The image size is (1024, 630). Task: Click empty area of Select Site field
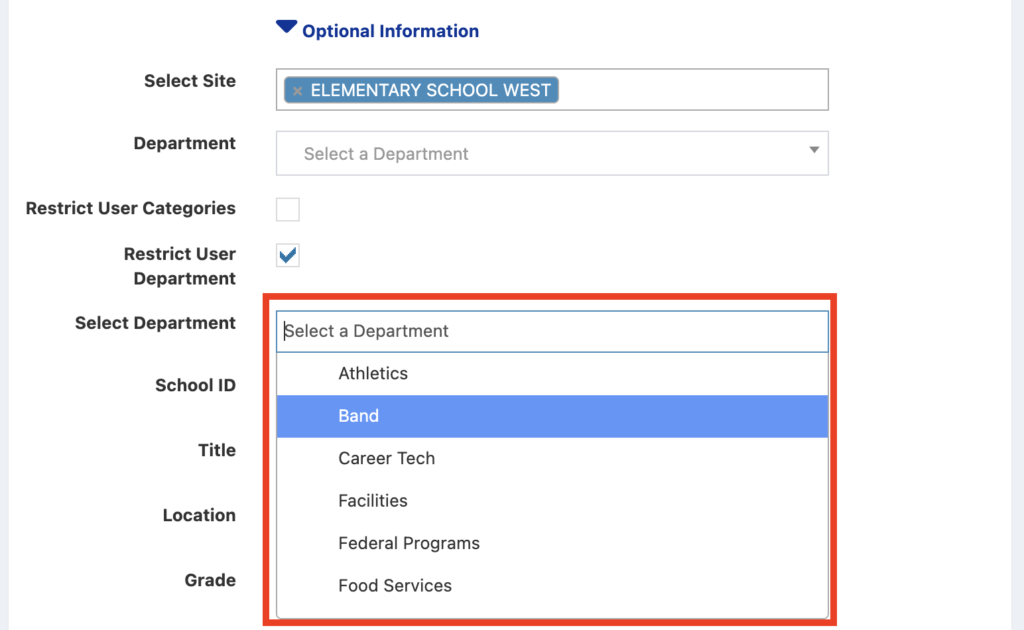tap(690, 90)
